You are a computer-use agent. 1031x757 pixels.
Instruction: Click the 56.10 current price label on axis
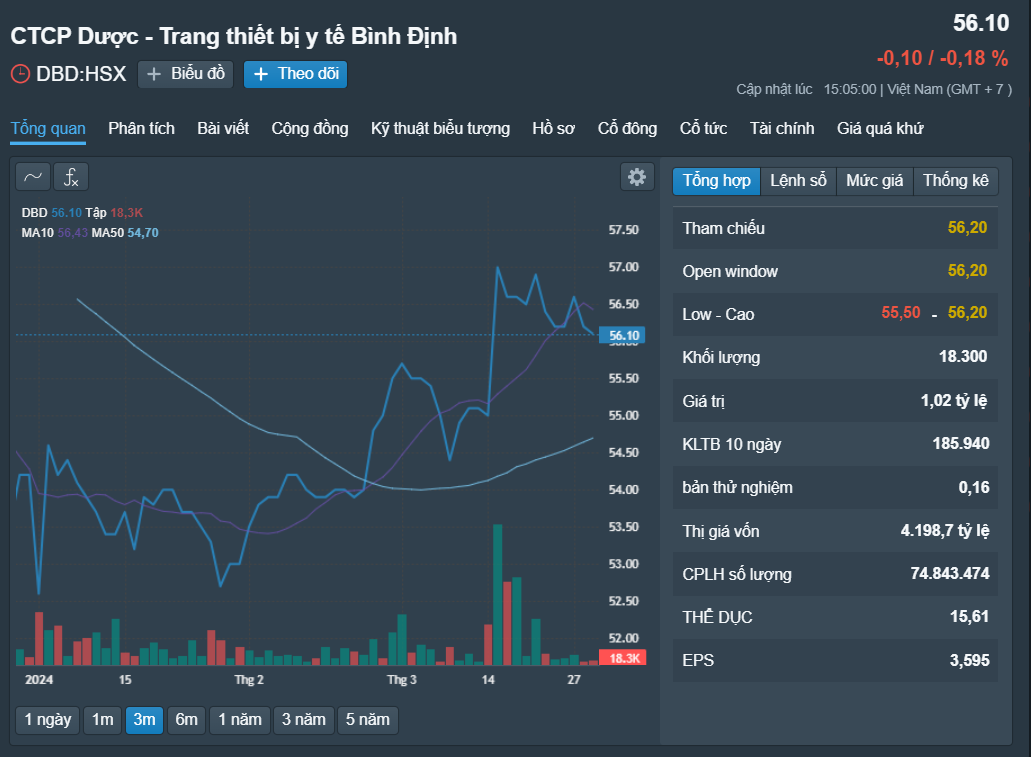pyautogui.click(x=623, y=335)
